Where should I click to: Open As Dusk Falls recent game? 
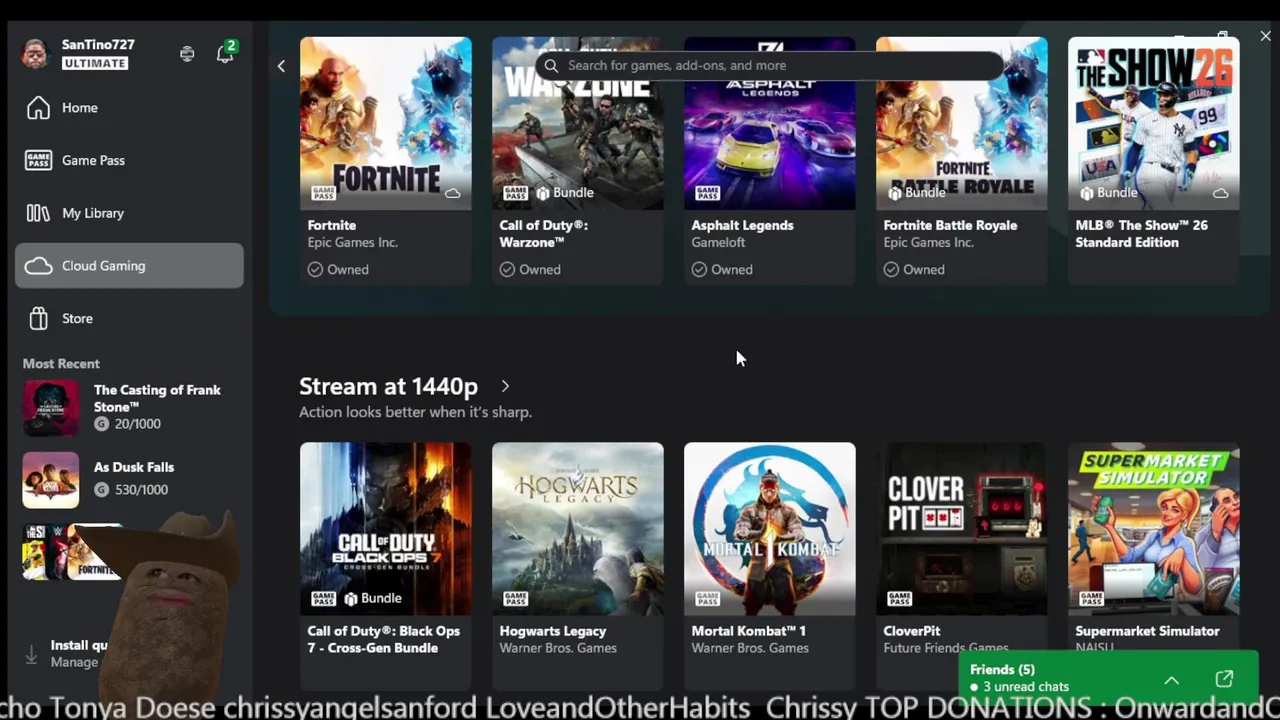click(x=129, y=479)
